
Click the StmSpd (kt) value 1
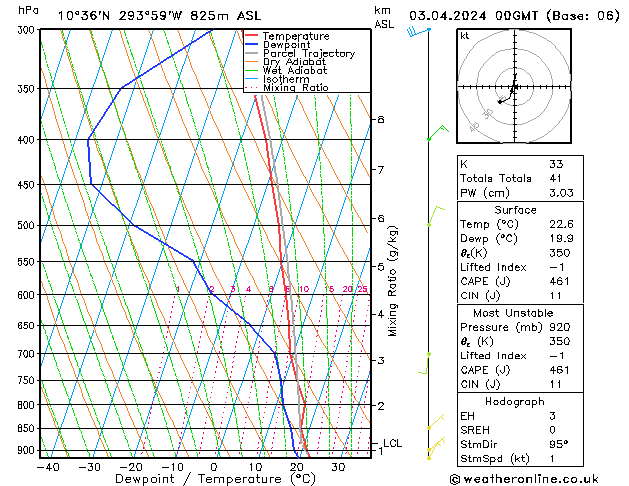click(552, 458)
